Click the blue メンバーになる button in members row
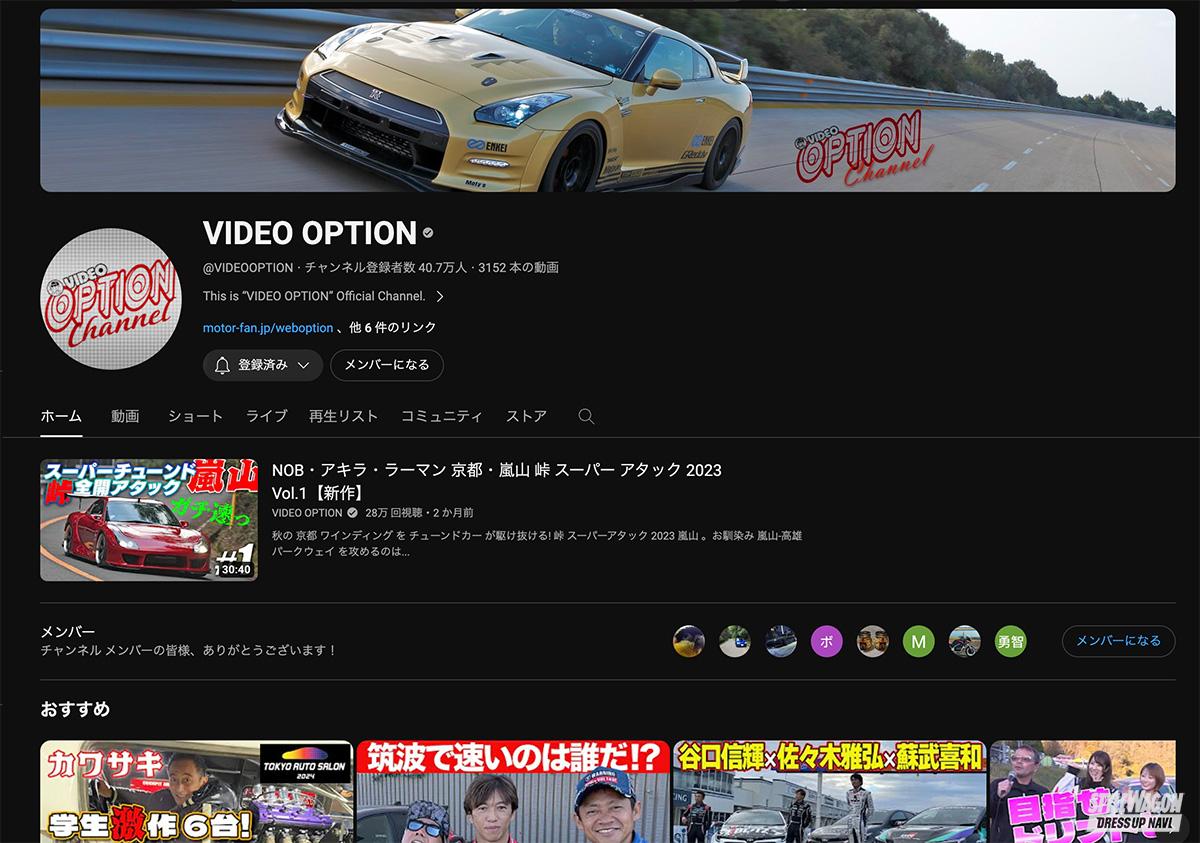 (x=1118, y=641)
